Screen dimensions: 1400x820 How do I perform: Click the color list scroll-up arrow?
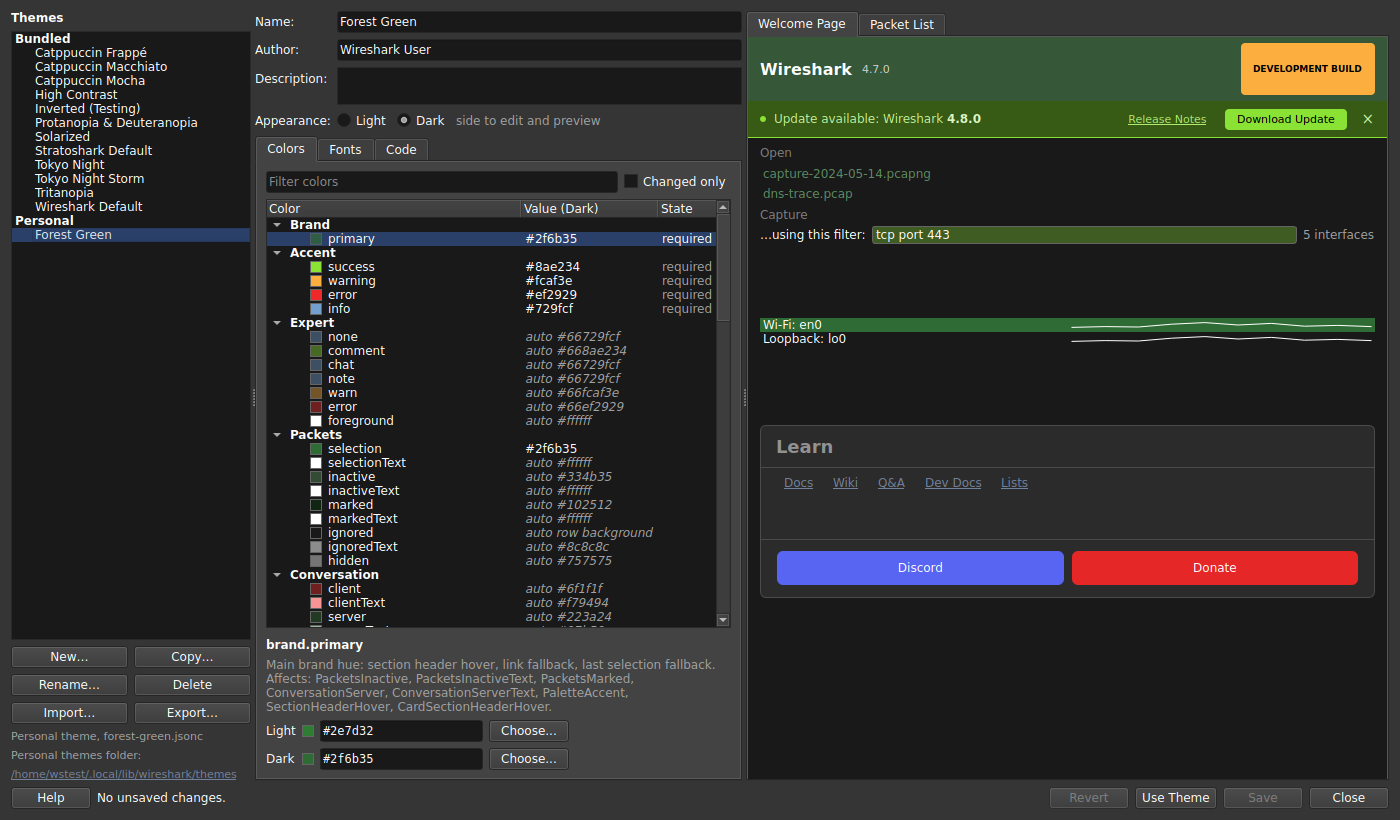click(724, 208)
